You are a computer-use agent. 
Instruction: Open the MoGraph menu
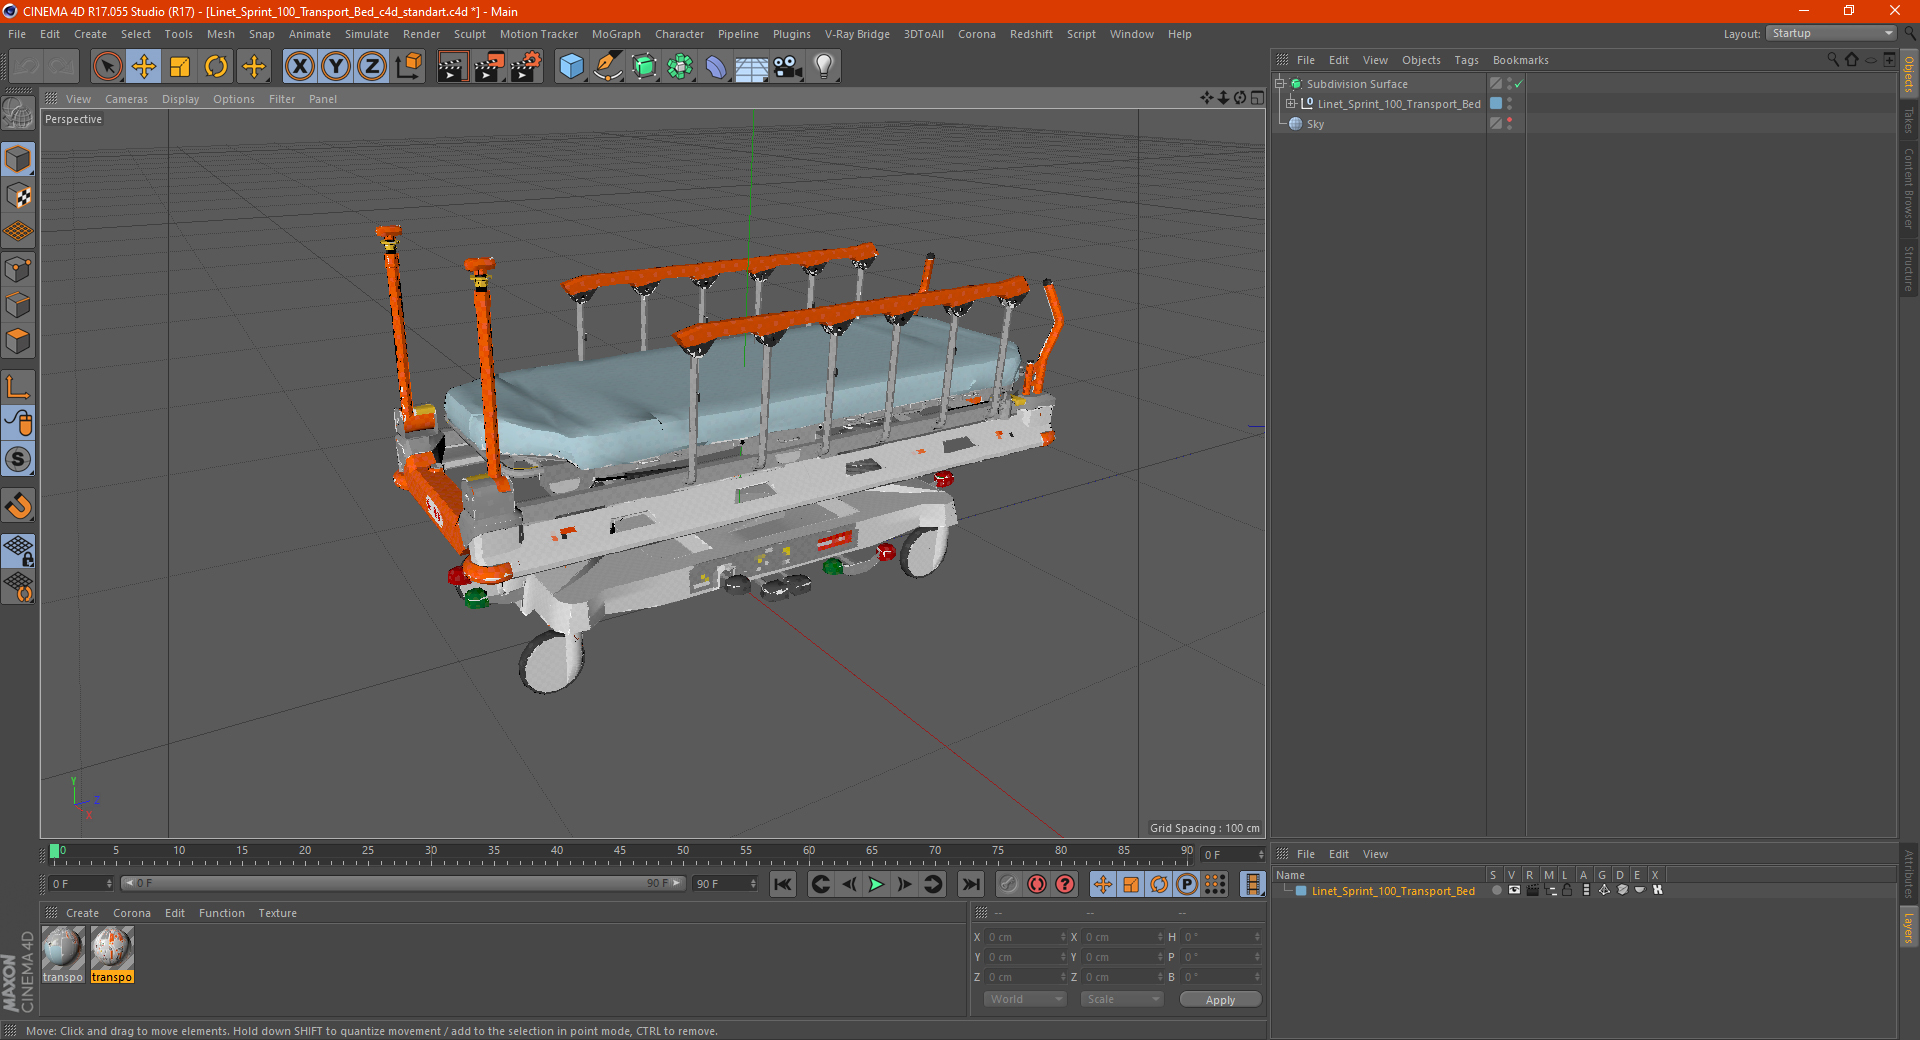click(x=616, y=34)
